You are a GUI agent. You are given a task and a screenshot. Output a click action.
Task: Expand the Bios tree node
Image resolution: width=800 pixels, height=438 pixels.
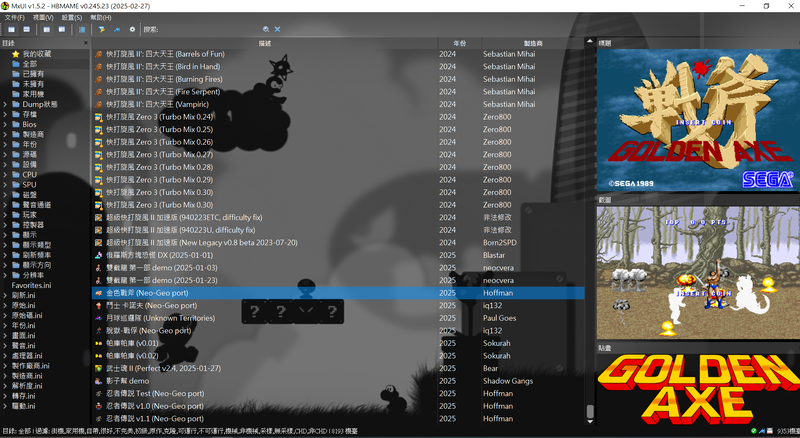tap(5, 124)
